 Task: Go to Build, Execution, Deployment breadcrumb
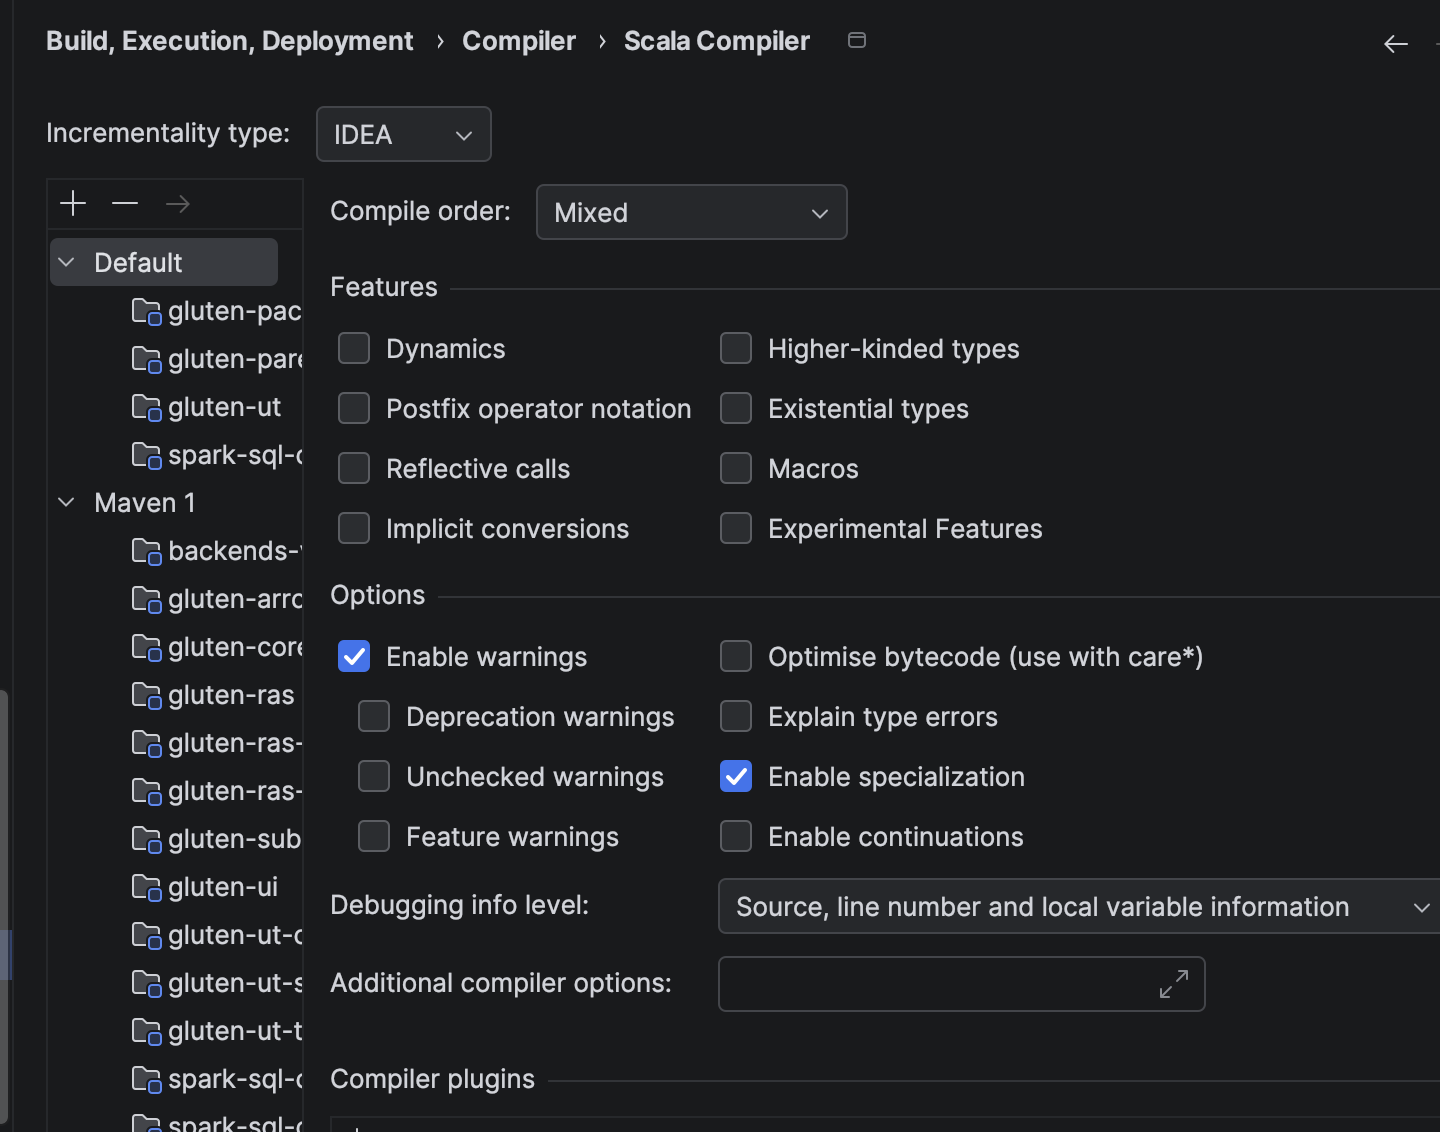(229, 41)
